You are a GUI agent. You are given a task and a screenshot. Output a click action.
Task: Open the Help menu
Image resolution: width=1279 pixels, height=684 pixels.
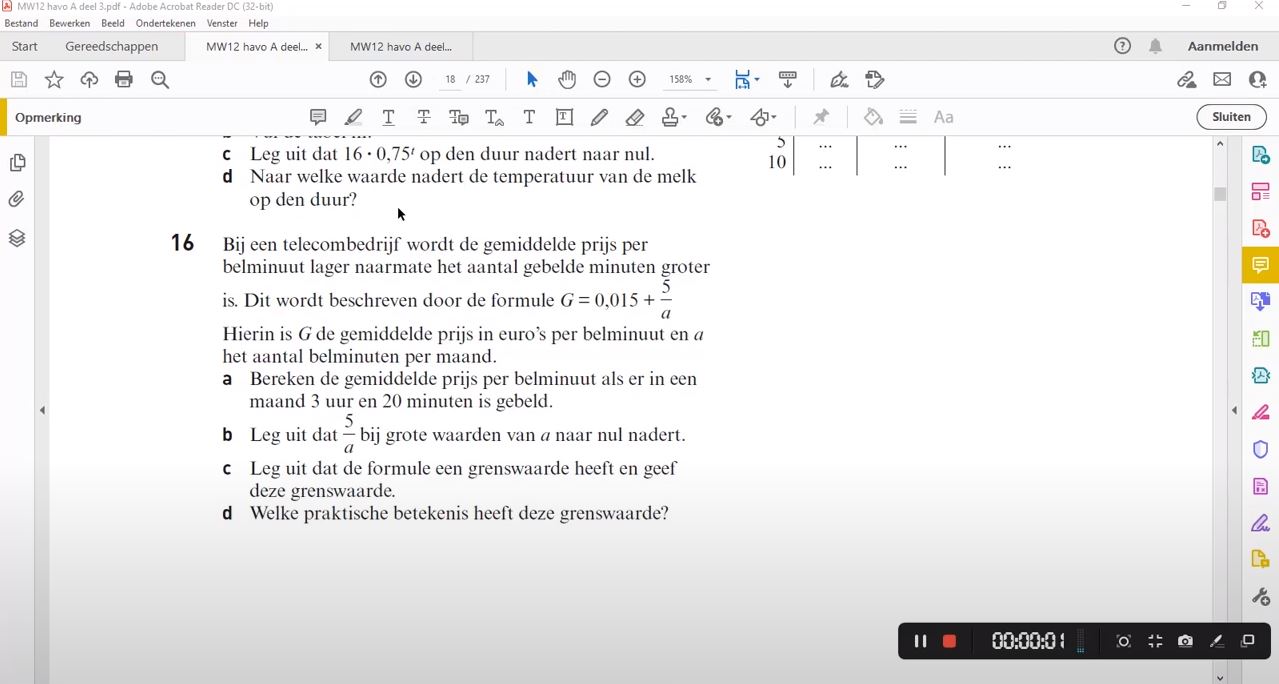point(258,23)
